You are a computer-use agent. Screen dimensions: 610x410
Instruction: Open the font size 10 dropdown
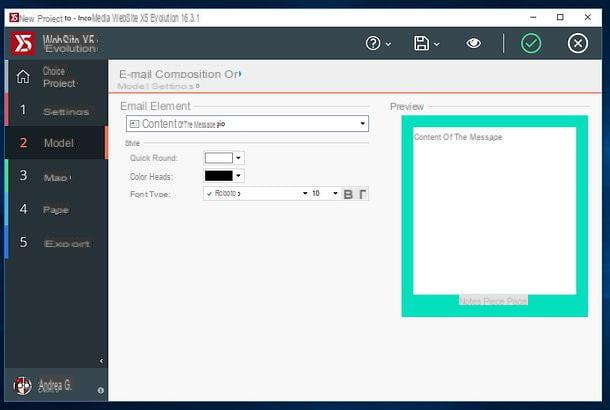[325, 193]
